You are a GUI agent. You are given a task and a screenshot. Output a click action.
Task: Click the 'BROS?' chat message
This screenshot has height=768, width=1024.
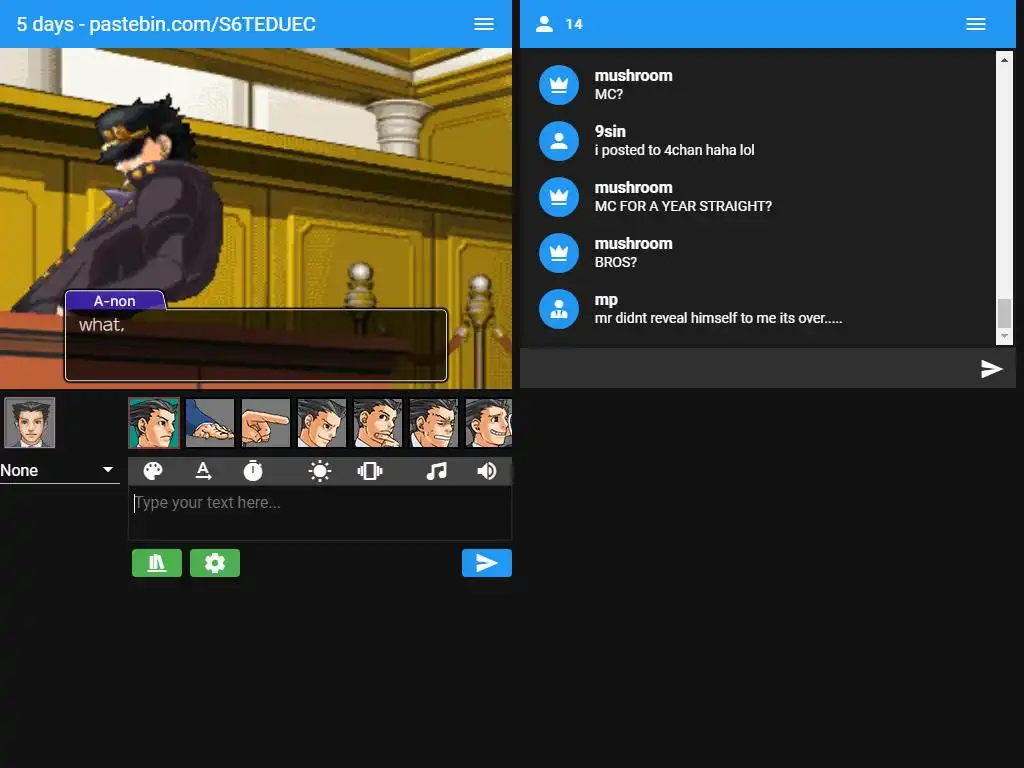616,263
